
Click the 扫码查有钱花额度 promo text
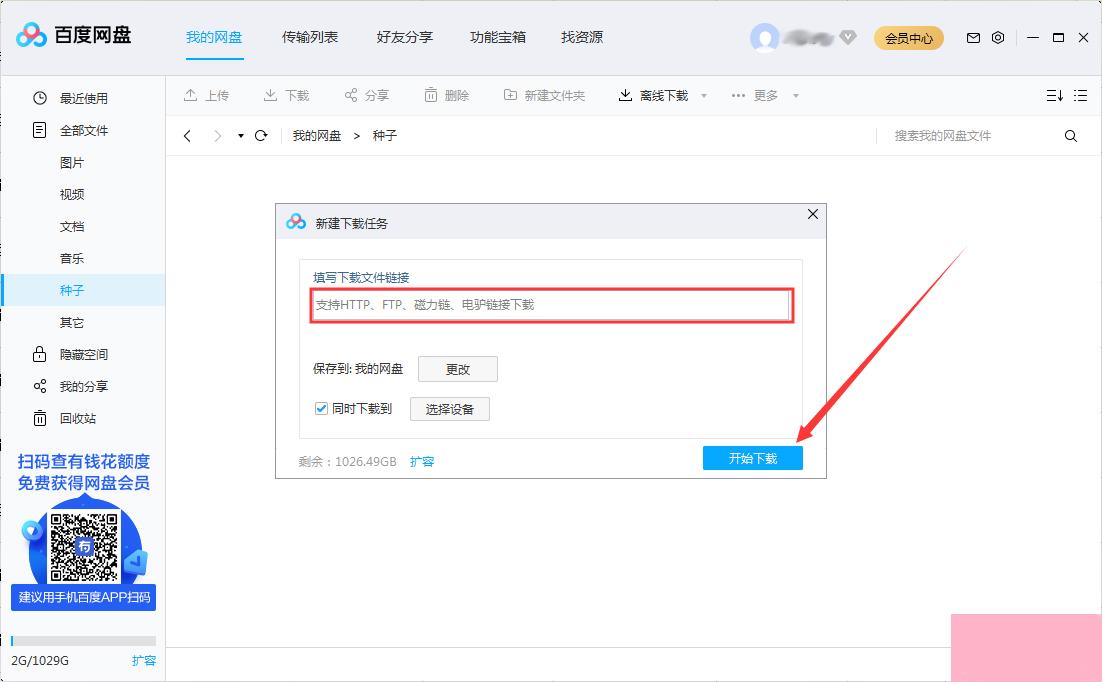pyautogui.click(x=84, y=461)
